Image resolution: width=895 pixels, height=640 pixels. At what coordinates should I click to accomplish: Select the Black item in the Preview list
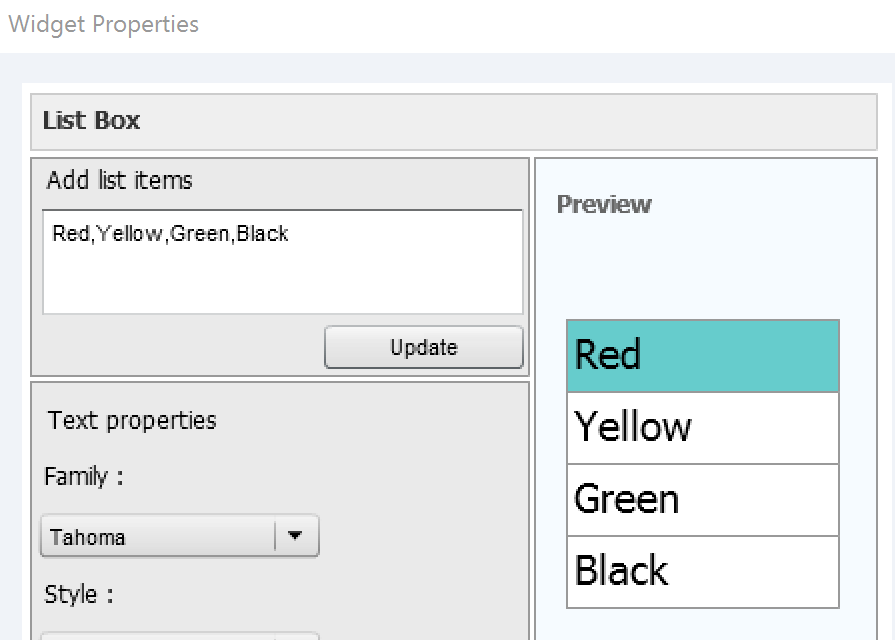click(700, 571)
